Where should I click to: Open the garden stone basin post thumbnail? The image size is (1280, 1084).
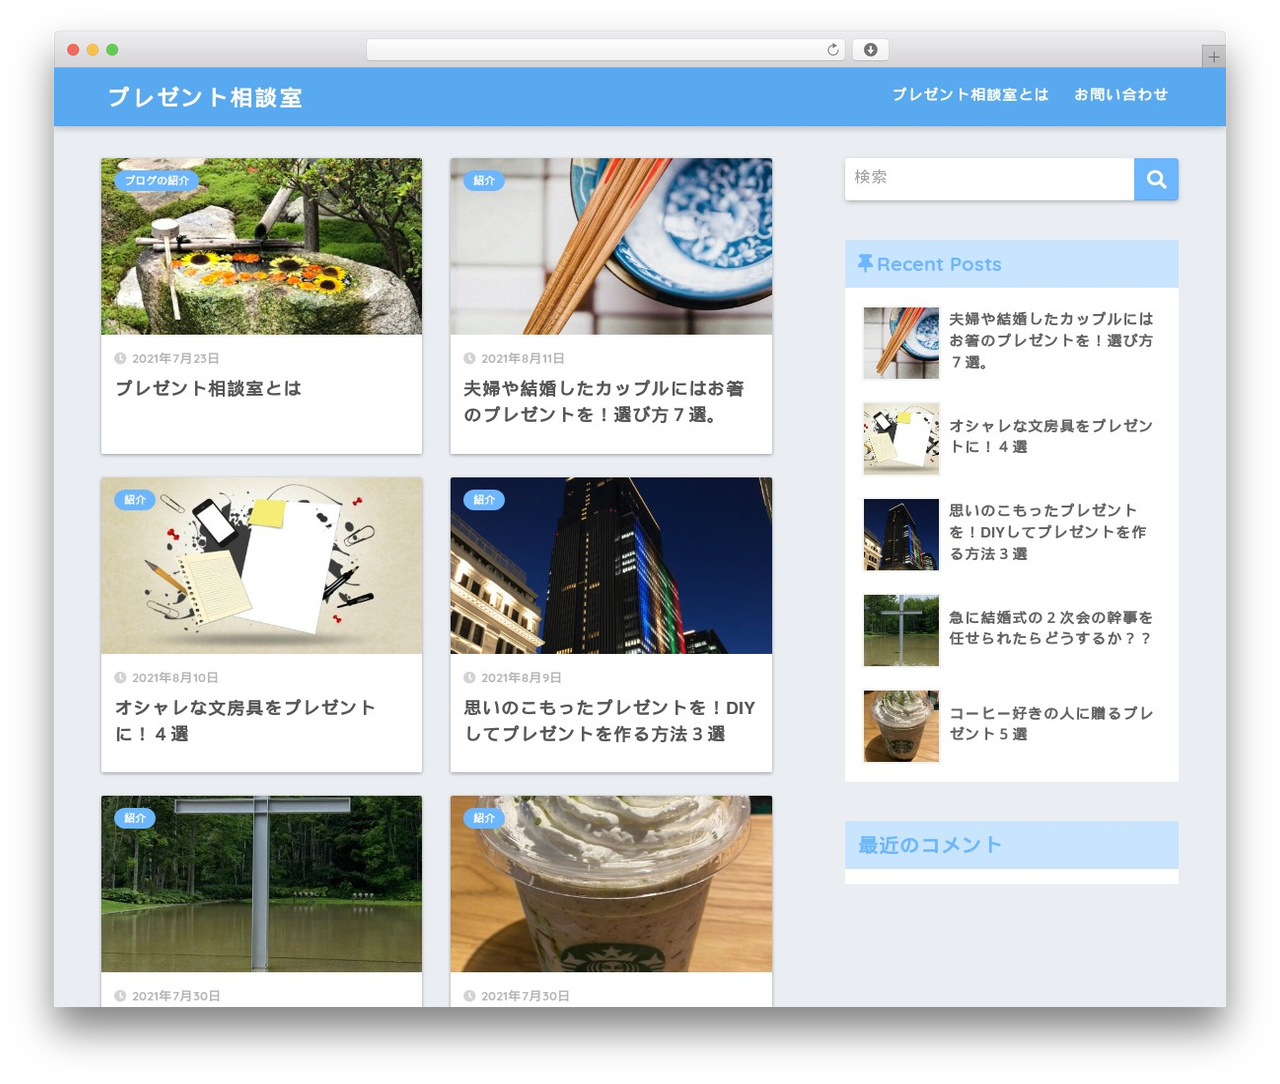(x=261, y=246)
